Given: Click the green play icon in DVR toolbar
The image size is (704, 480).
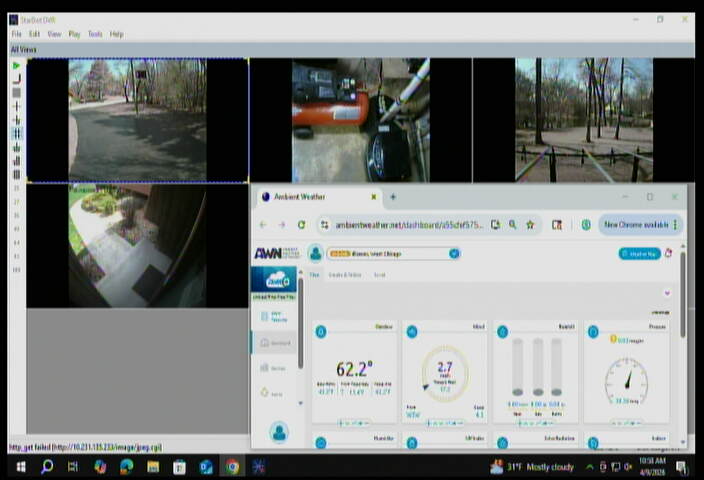Looking at the screenshot, I should (16, 66).
